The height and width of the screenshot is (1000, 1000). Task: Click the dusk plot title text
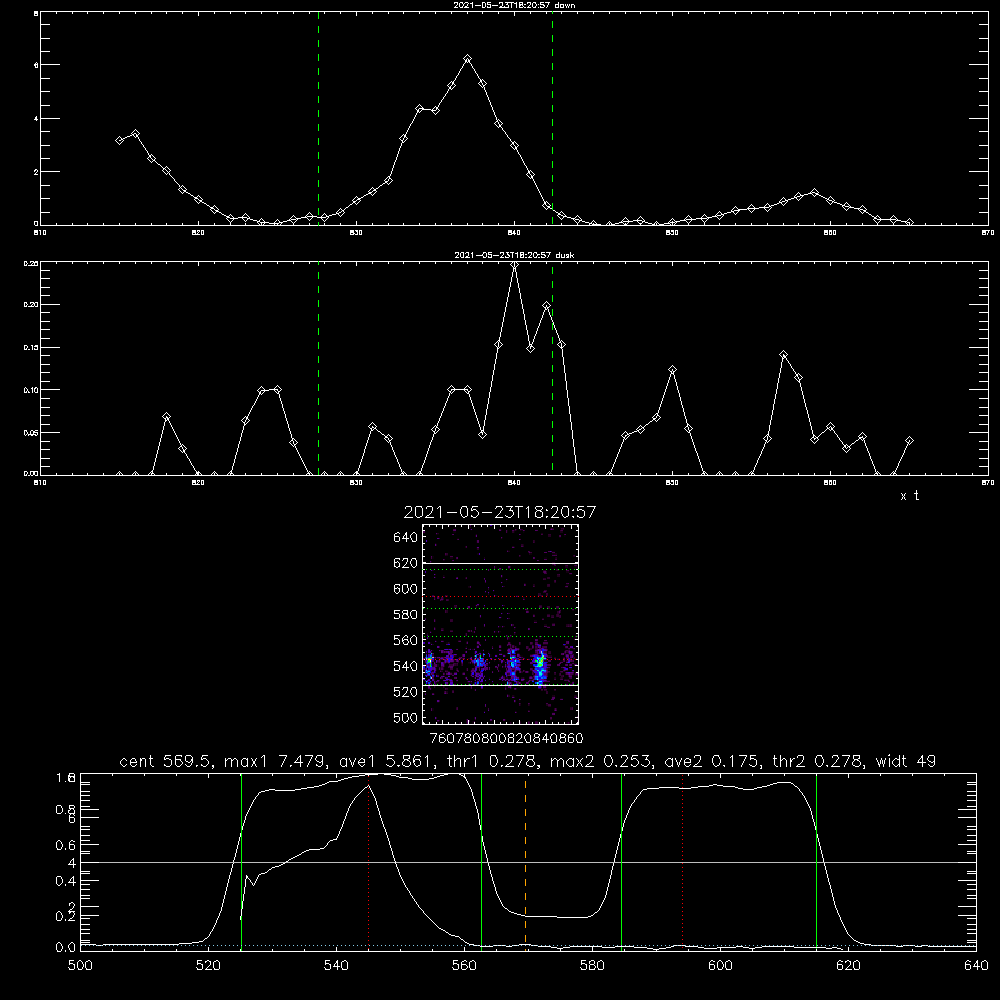[515, 255]
